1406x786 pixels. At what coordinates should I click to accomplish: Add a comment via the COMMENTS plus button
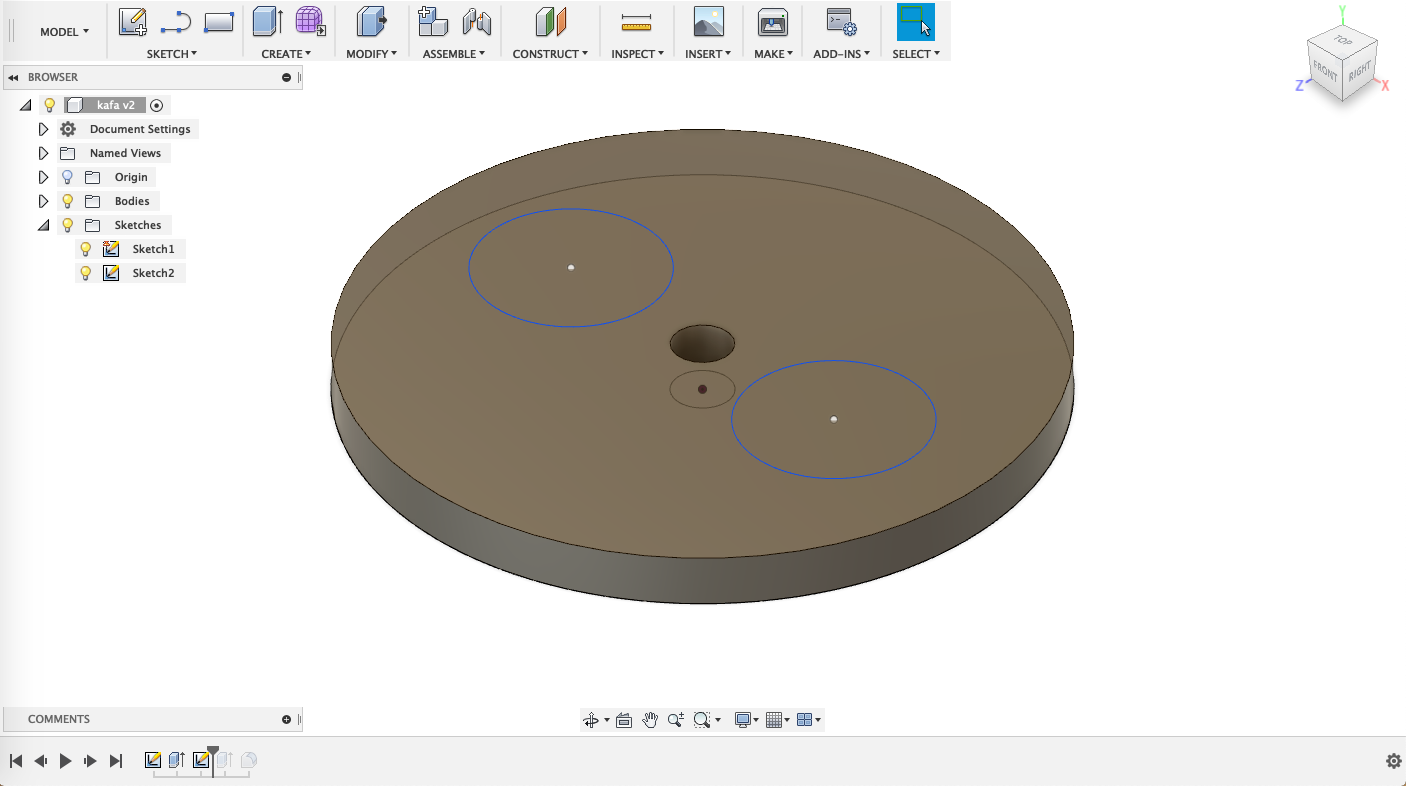pyautogui.click(x=286, y=718)
